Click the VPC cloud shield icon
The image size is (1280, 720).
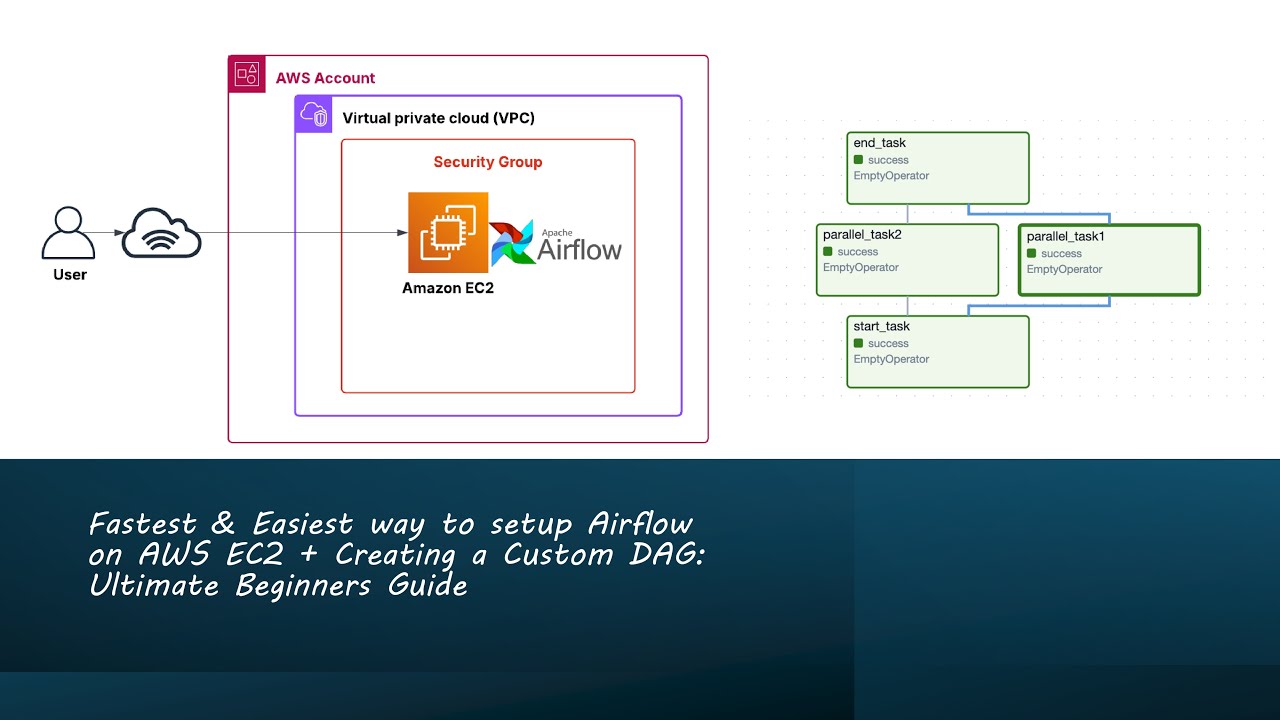click(314, 115)
